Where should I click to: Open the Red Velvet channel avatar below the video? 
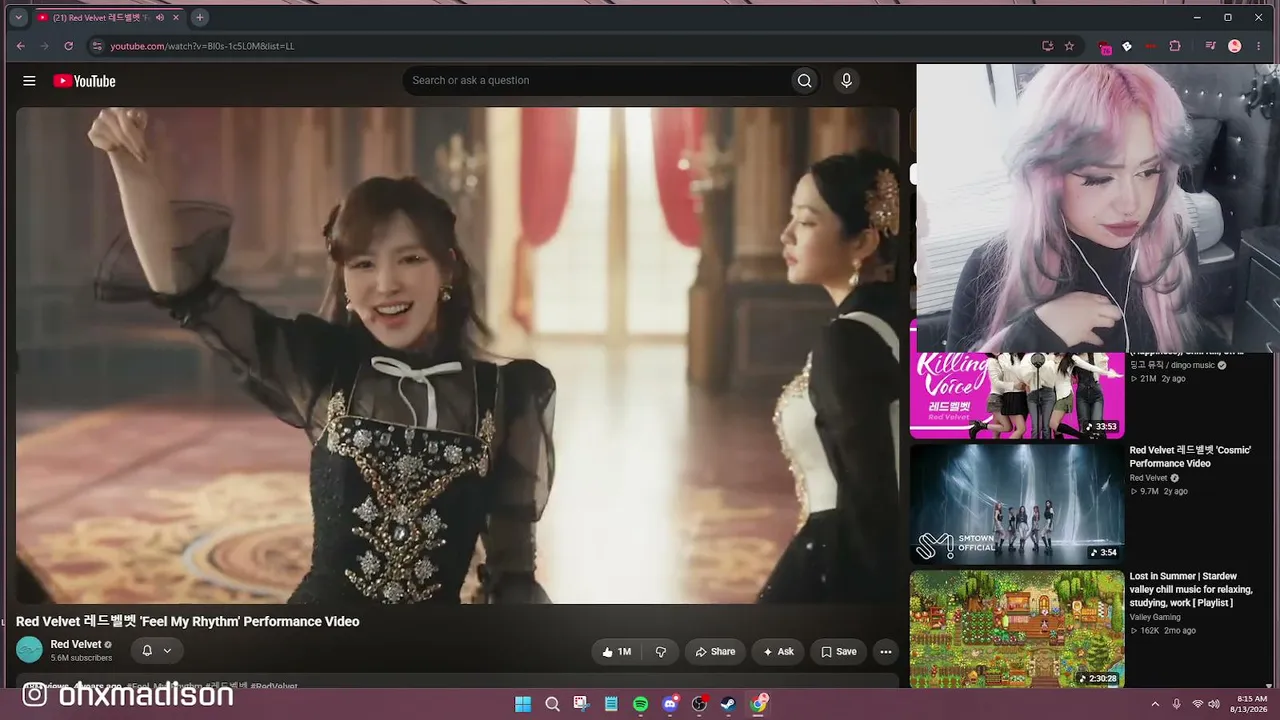(x=30, y=650)
